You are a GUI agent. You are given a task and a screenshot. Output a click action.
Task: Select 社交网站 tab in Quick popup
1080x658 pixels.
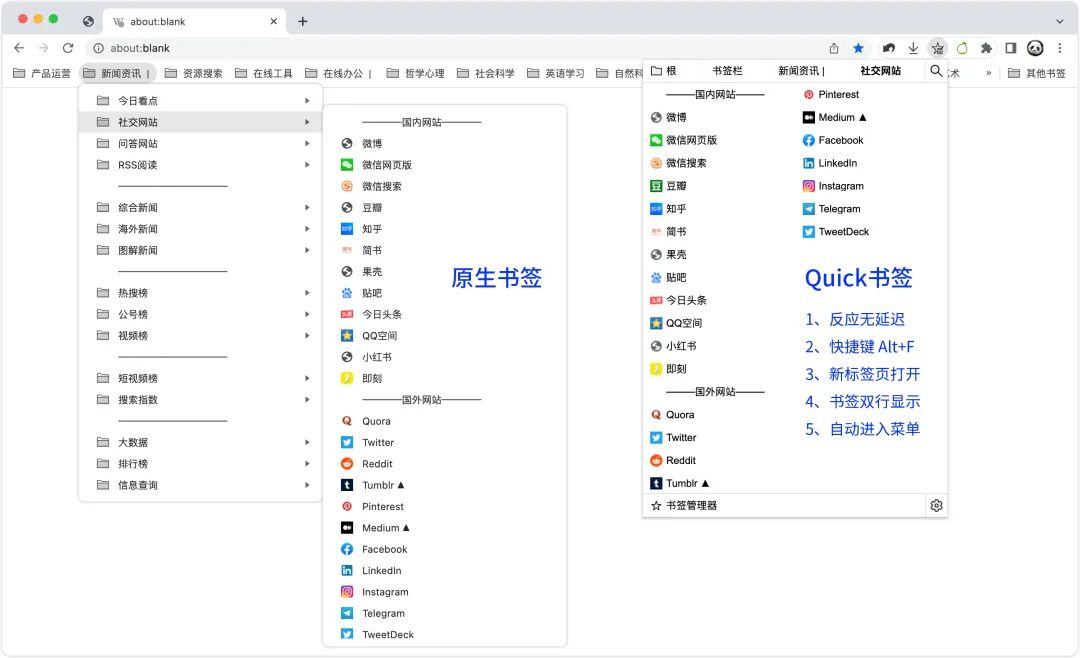[x=880, y=70]
